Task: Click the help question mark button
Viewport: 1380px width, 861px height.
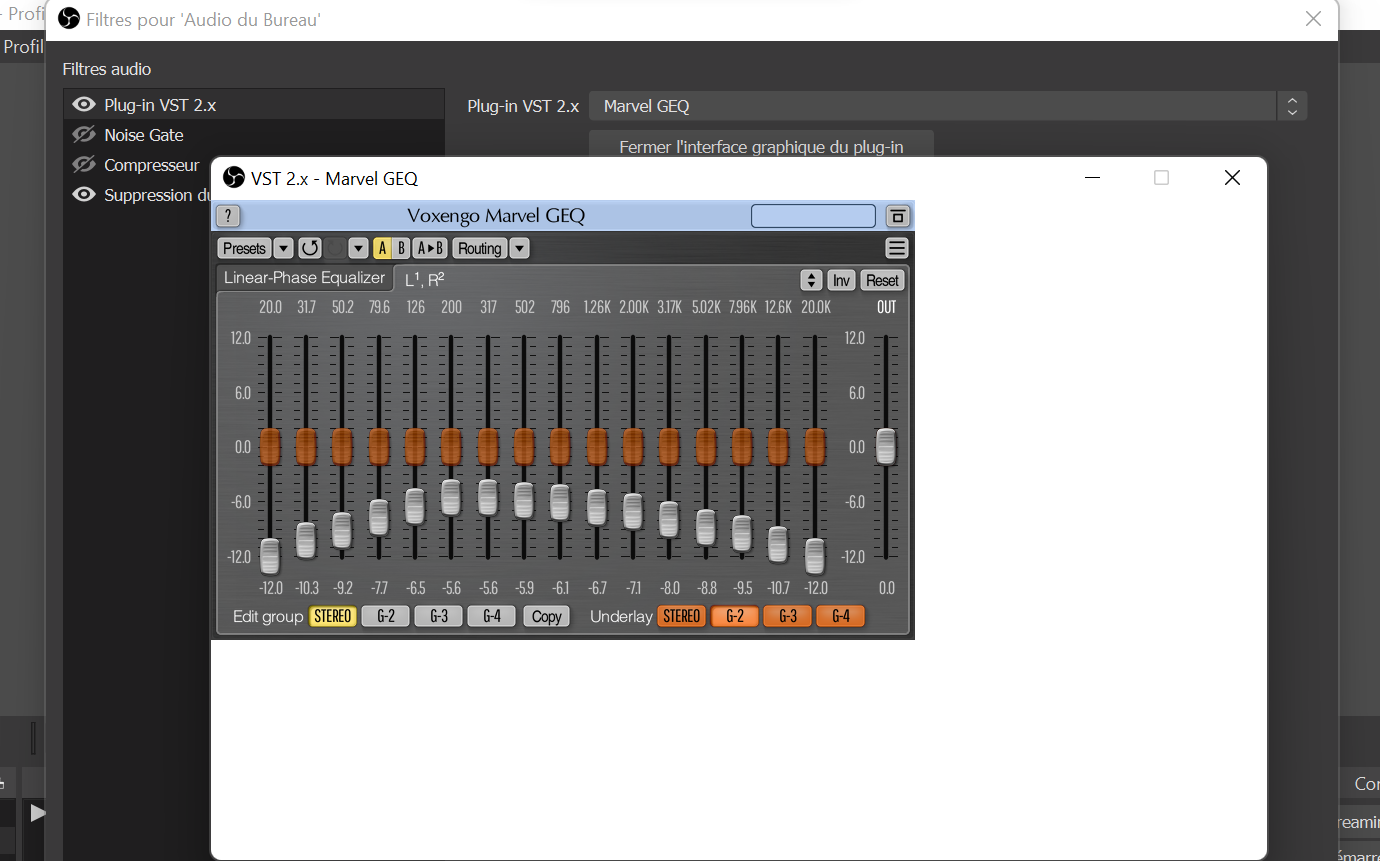Action: pyautogui.click(x=228, y=216)
